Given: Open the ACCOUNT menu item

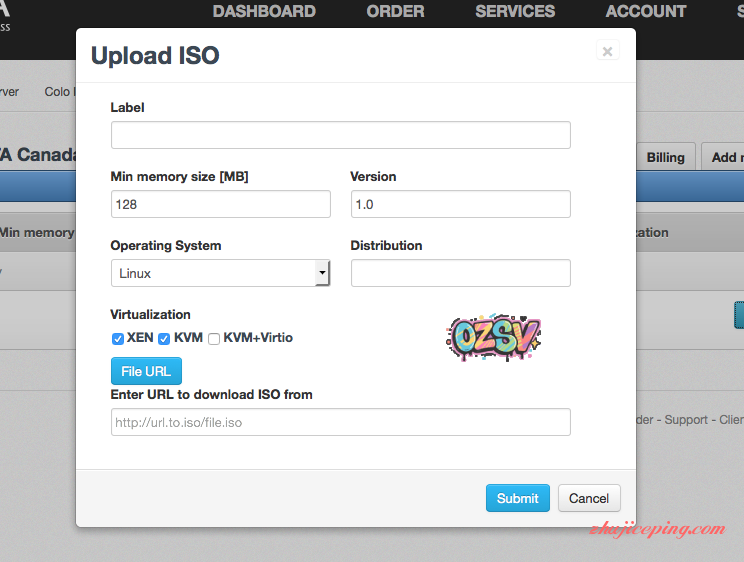Looking at the screenshot, I should (x=646, y=12).
